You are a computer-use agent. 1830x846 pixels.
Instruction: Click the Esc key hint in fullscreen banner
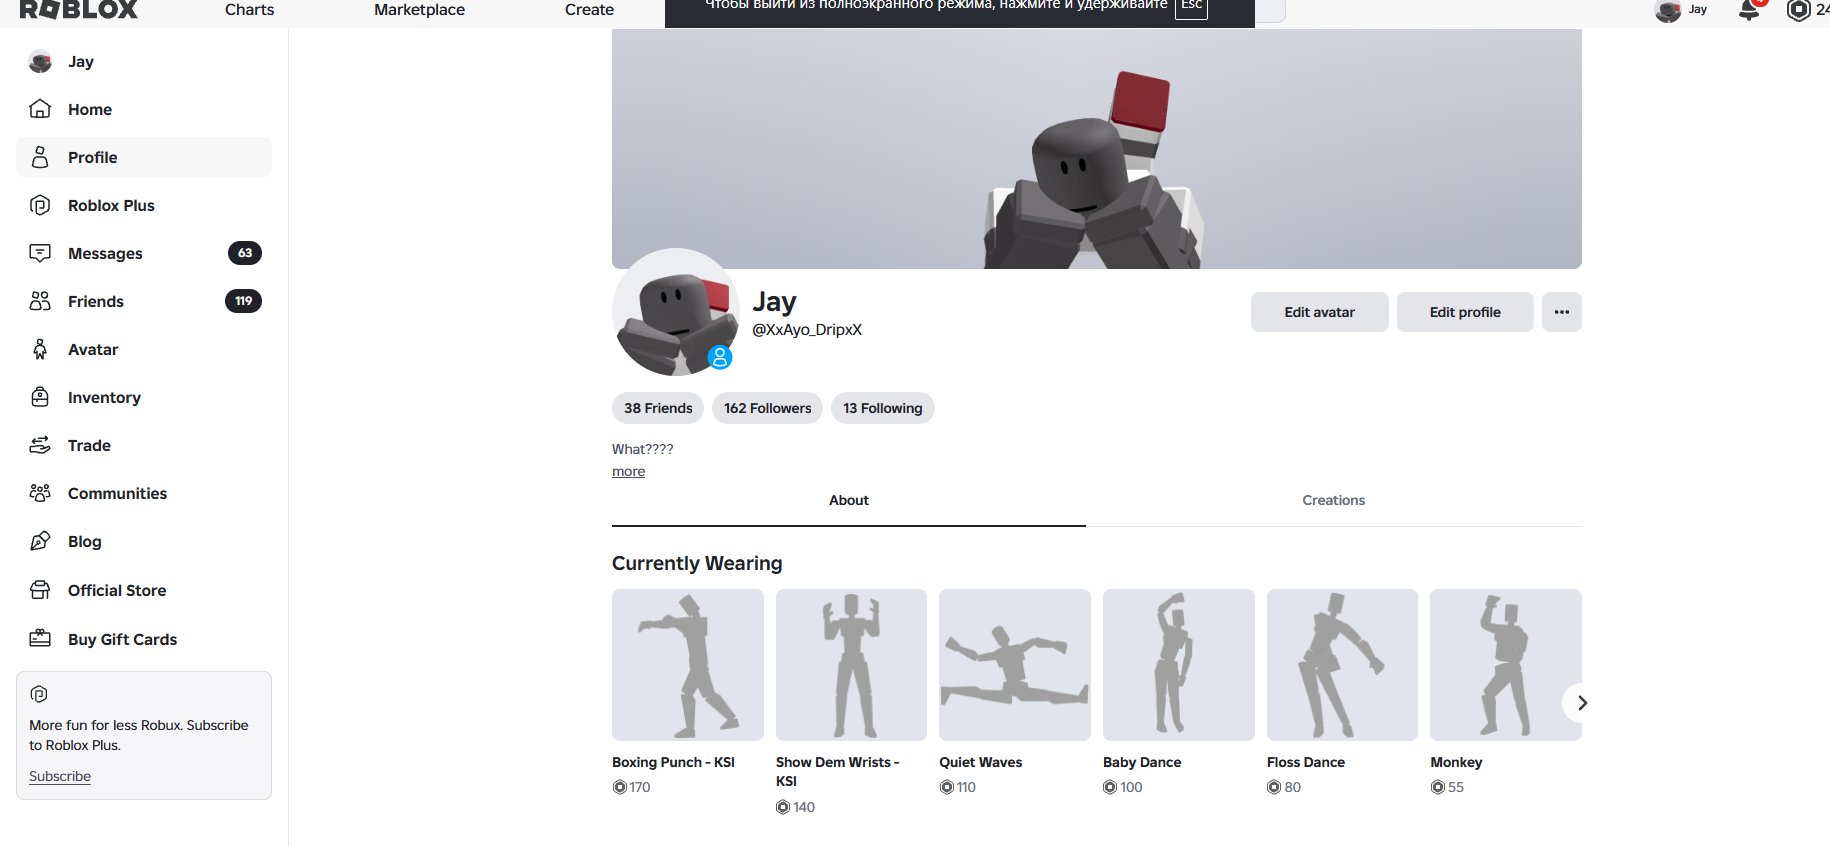tap(1191, 6)
